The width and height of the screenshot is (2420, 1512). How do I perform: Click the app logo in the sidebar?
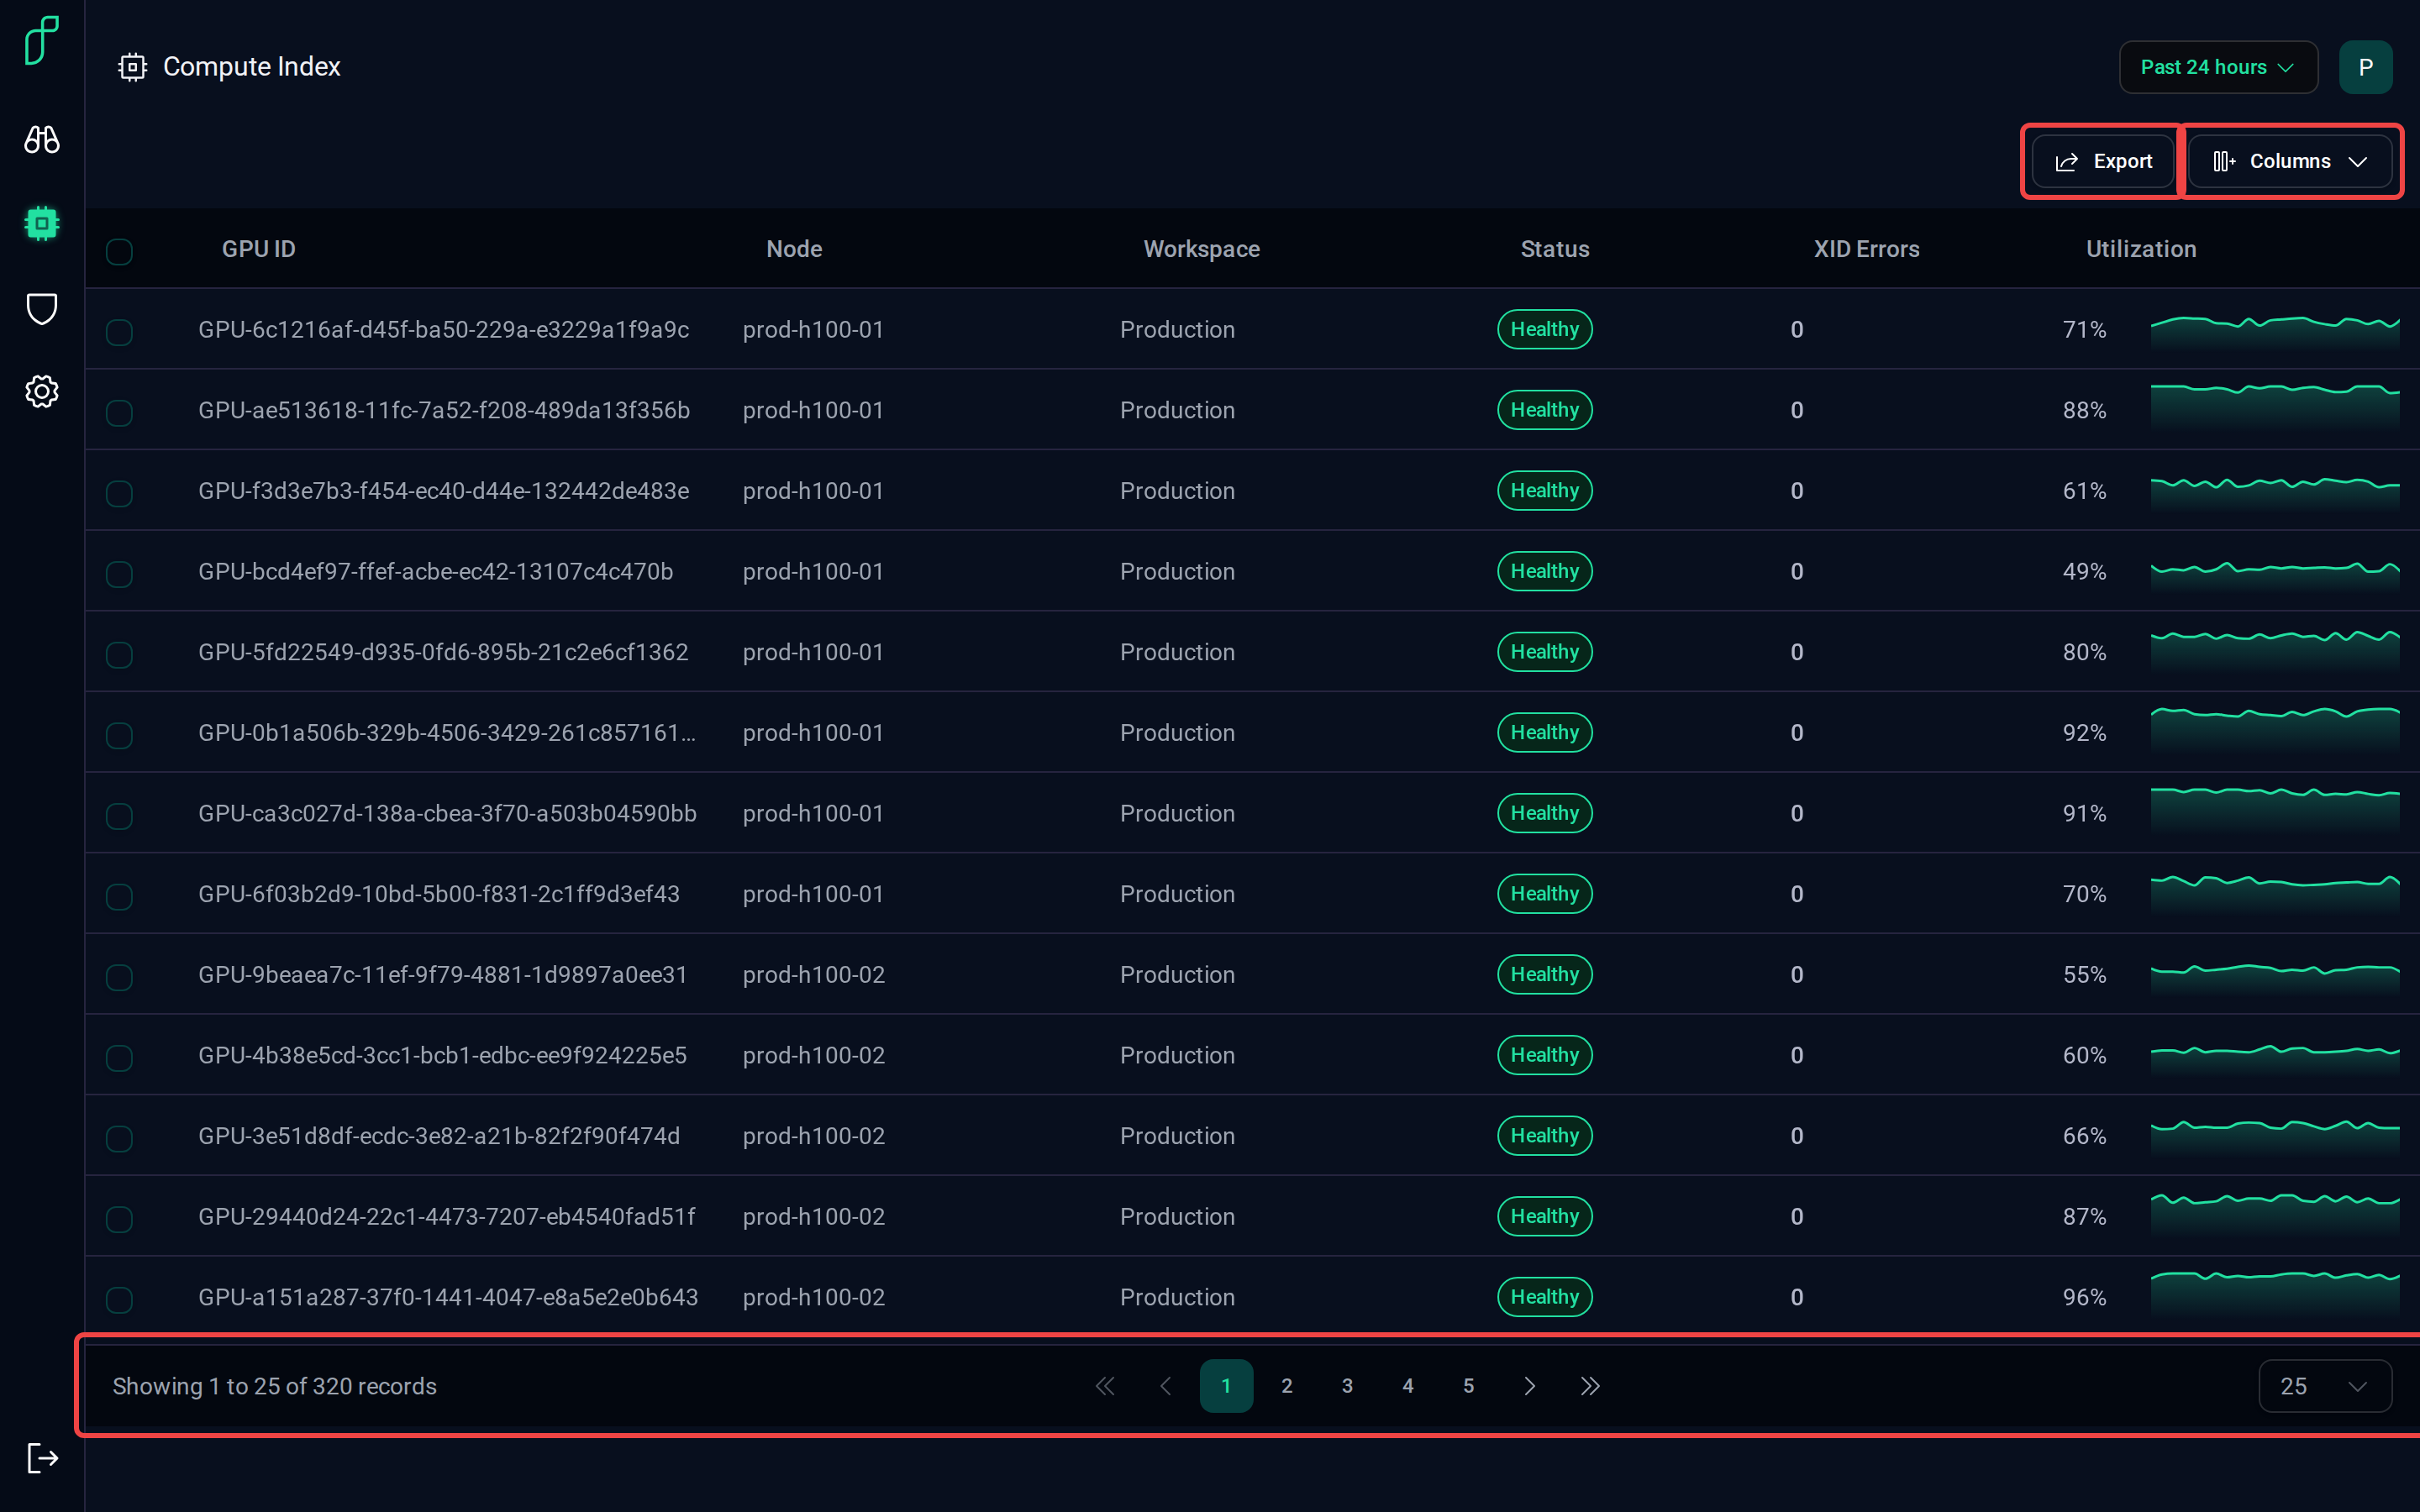pos(41,40)
